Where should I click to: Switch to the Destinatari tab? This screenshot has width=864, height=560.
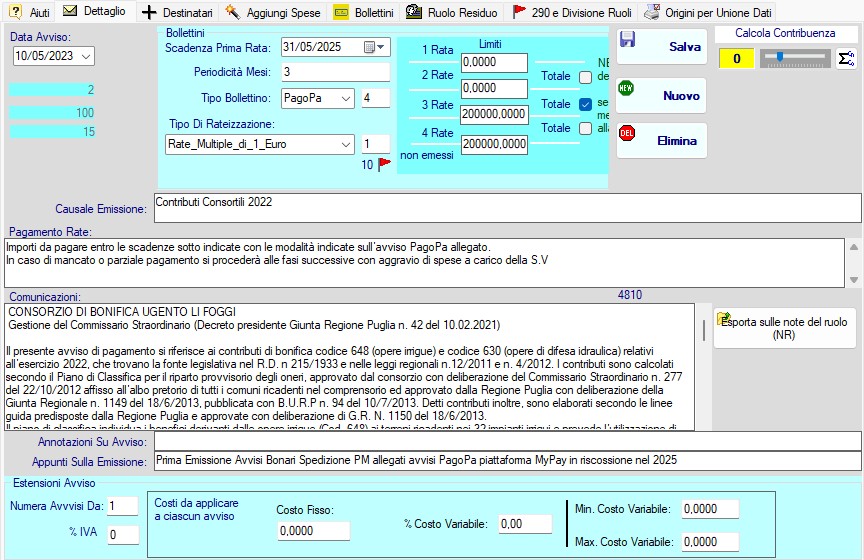(x=177, y=12)
